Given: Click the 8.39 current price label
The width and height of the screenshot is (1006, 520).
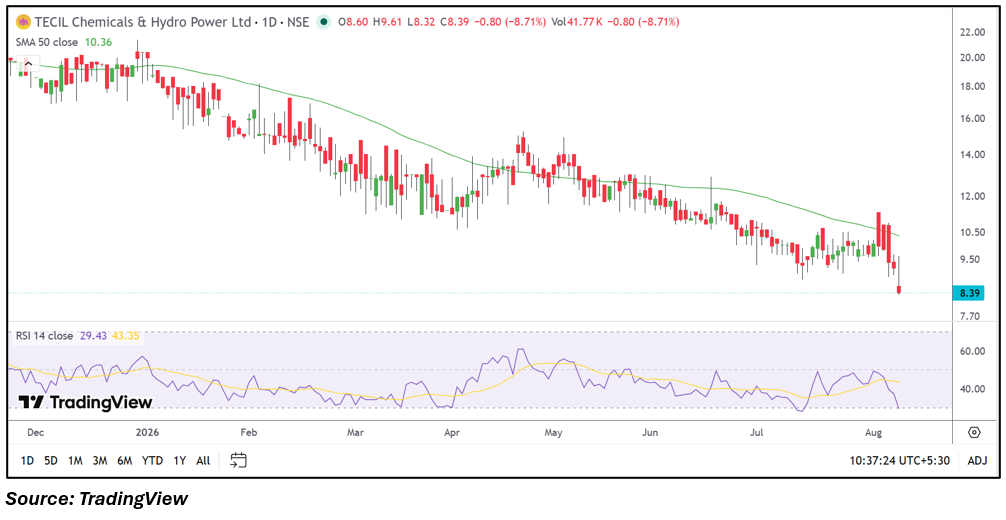Looking at the screenshot, I should click(968, 293).
